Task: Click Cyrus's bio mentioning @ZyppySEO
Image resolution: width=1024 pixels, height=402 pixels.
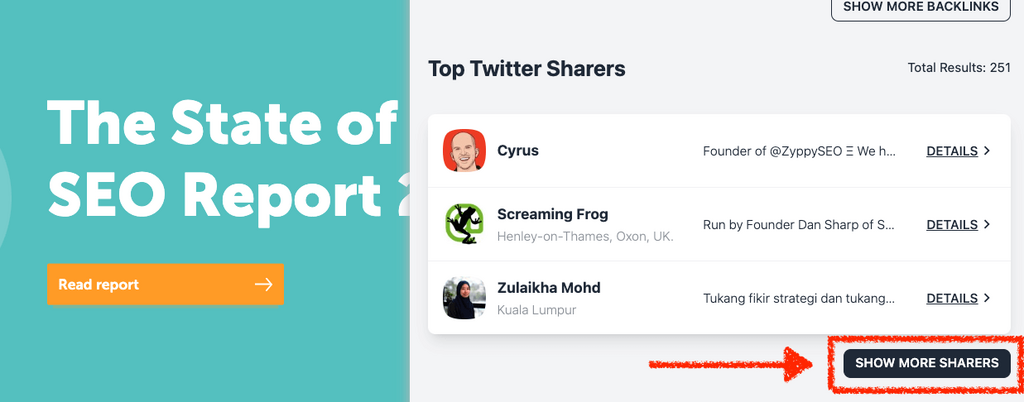Action: [x=800, y=151]
